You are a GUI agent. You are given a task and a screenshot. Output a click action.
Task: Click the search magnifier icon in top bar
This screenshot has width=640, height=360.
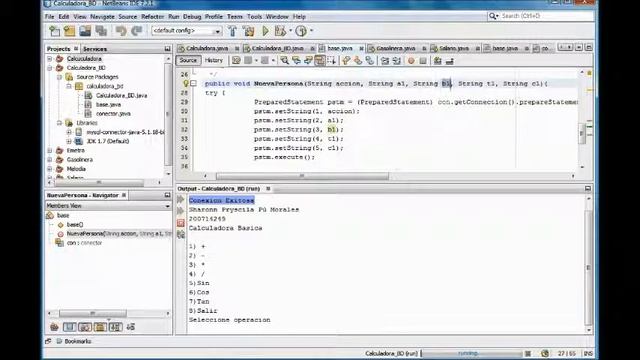[493, 16]
